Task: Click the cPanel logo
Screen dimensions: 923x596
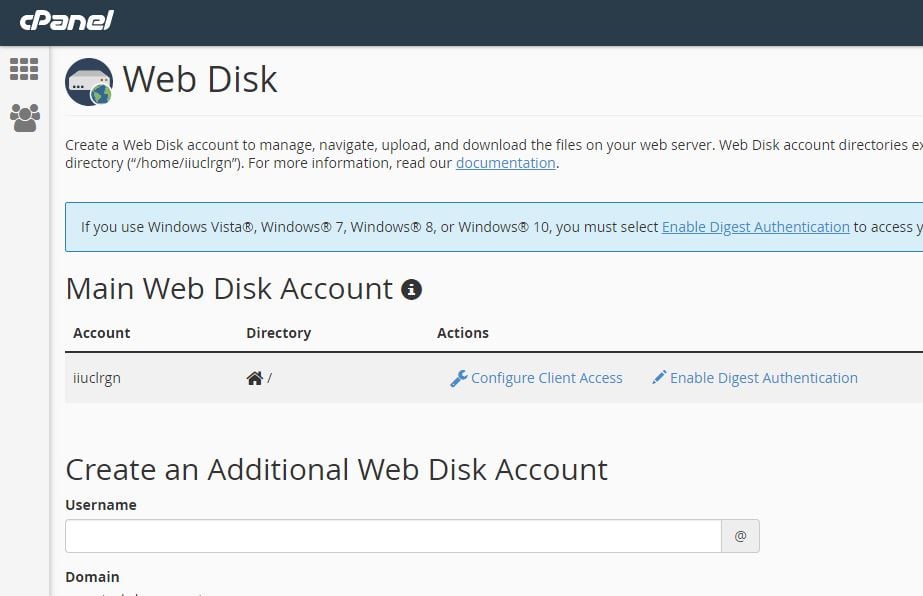Action: 64,21
